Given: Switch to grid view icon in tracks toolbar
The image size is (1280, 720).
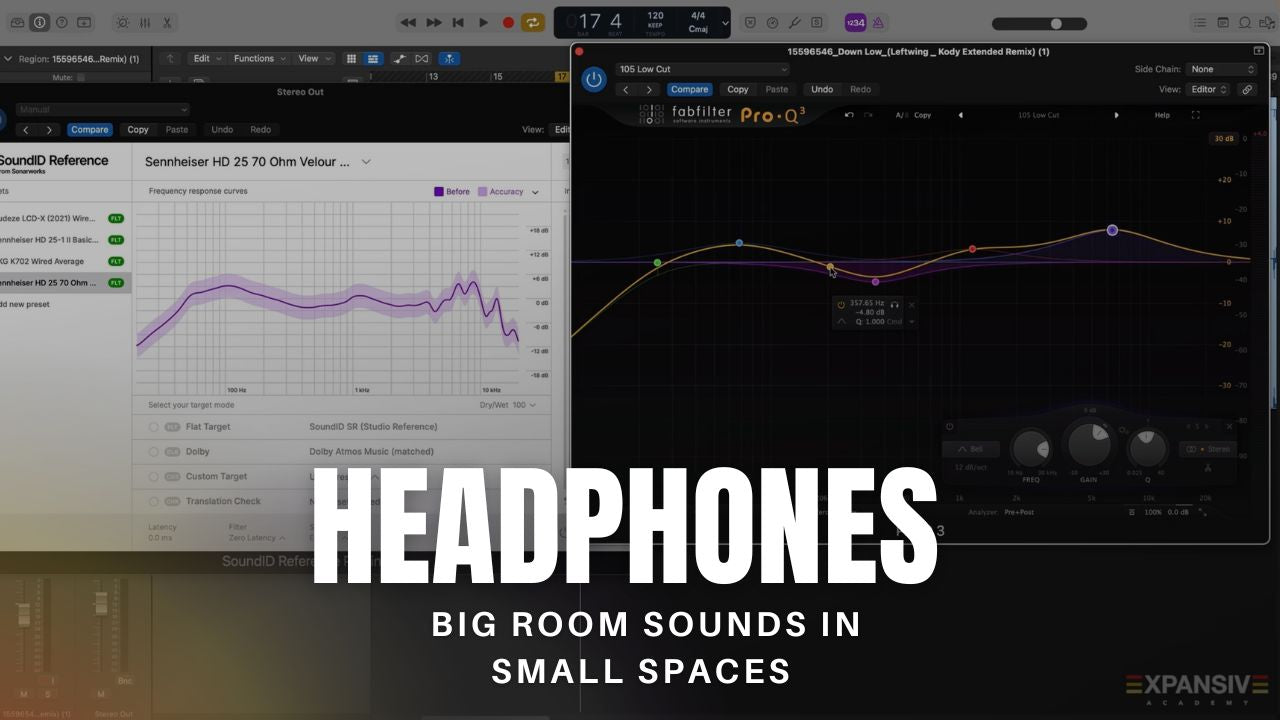Looking at the screenshot, I should click(x=352, y=59).
